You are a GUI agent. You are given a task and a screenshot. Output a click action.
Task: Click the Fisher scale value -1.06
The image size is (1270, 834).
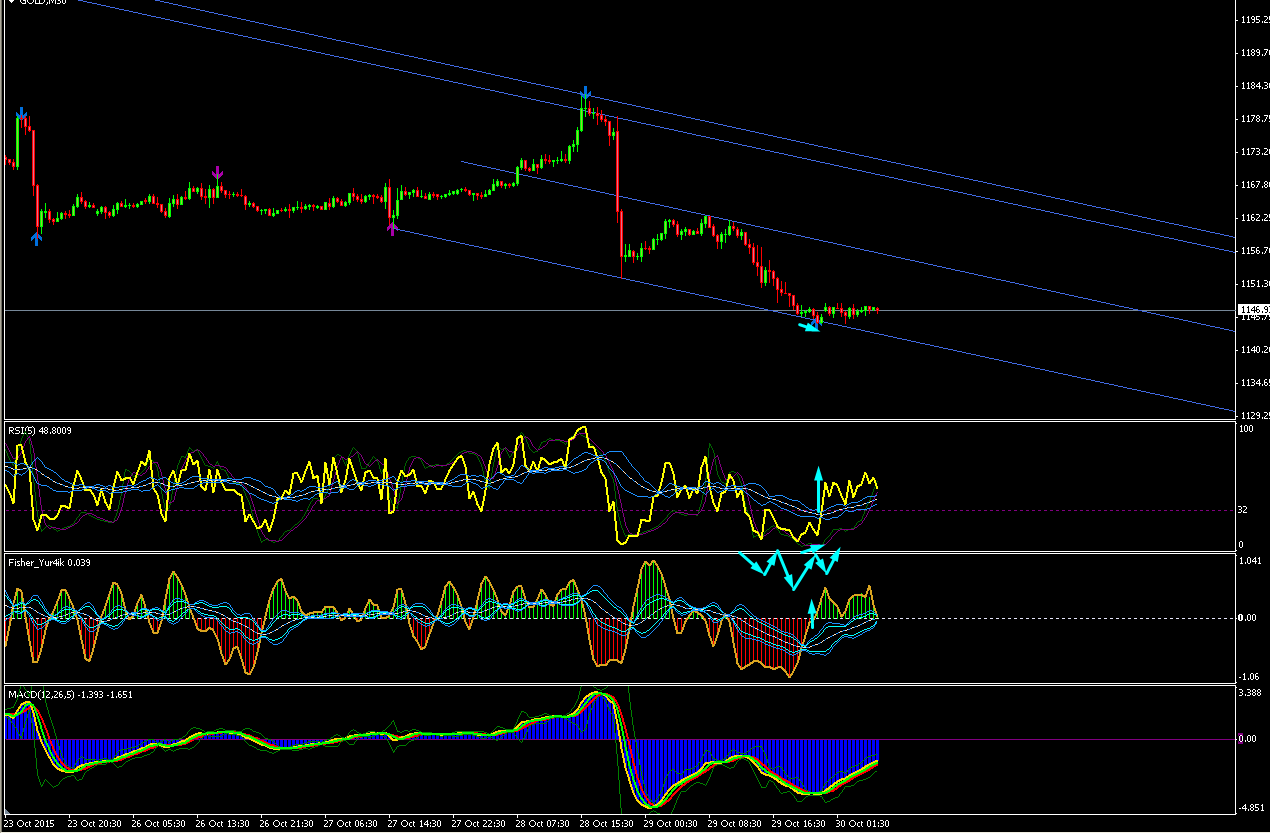click(x=1250, y=676)
